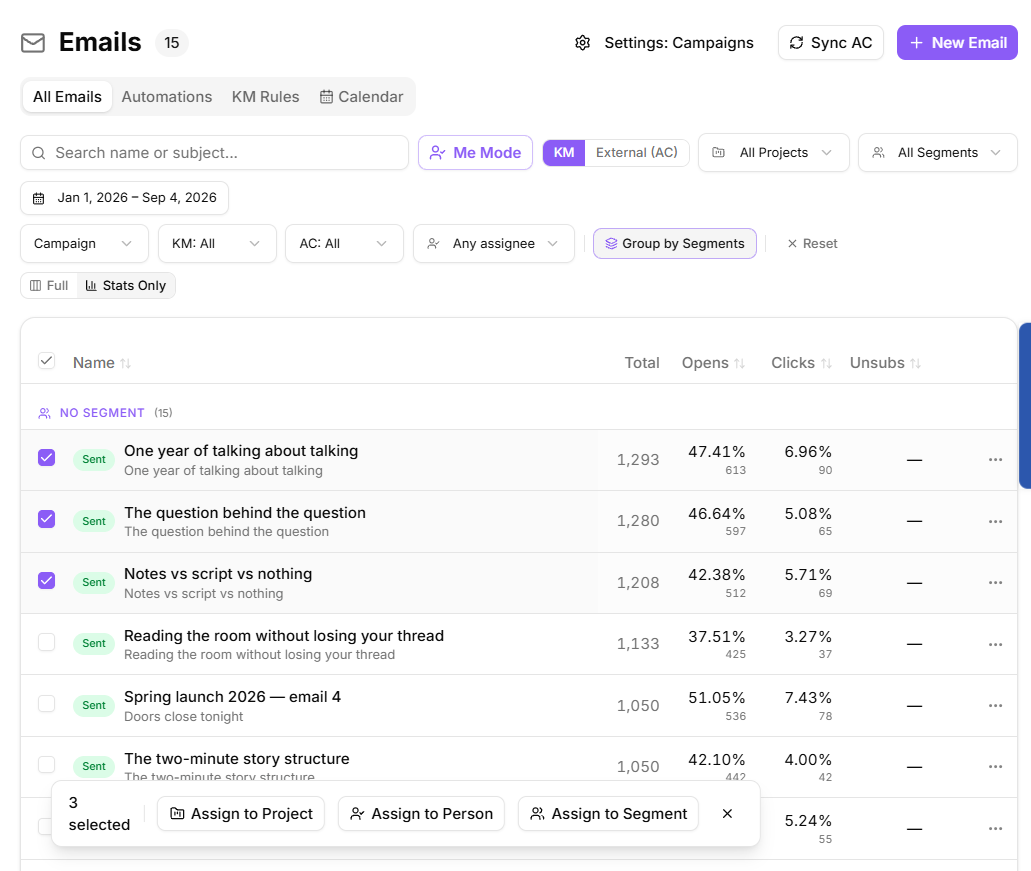
Task: Select the External (AC) source toggle
Action: tap(636, 153)
